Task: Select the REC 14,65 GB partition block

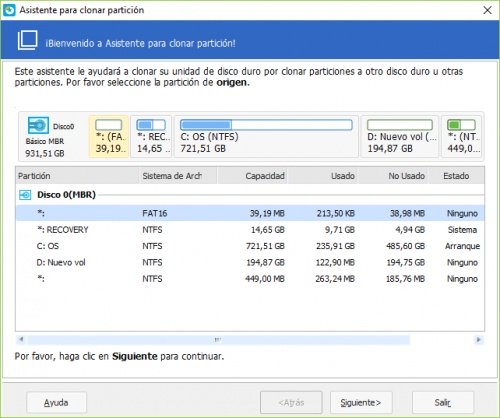Action: tap(151, 137)
